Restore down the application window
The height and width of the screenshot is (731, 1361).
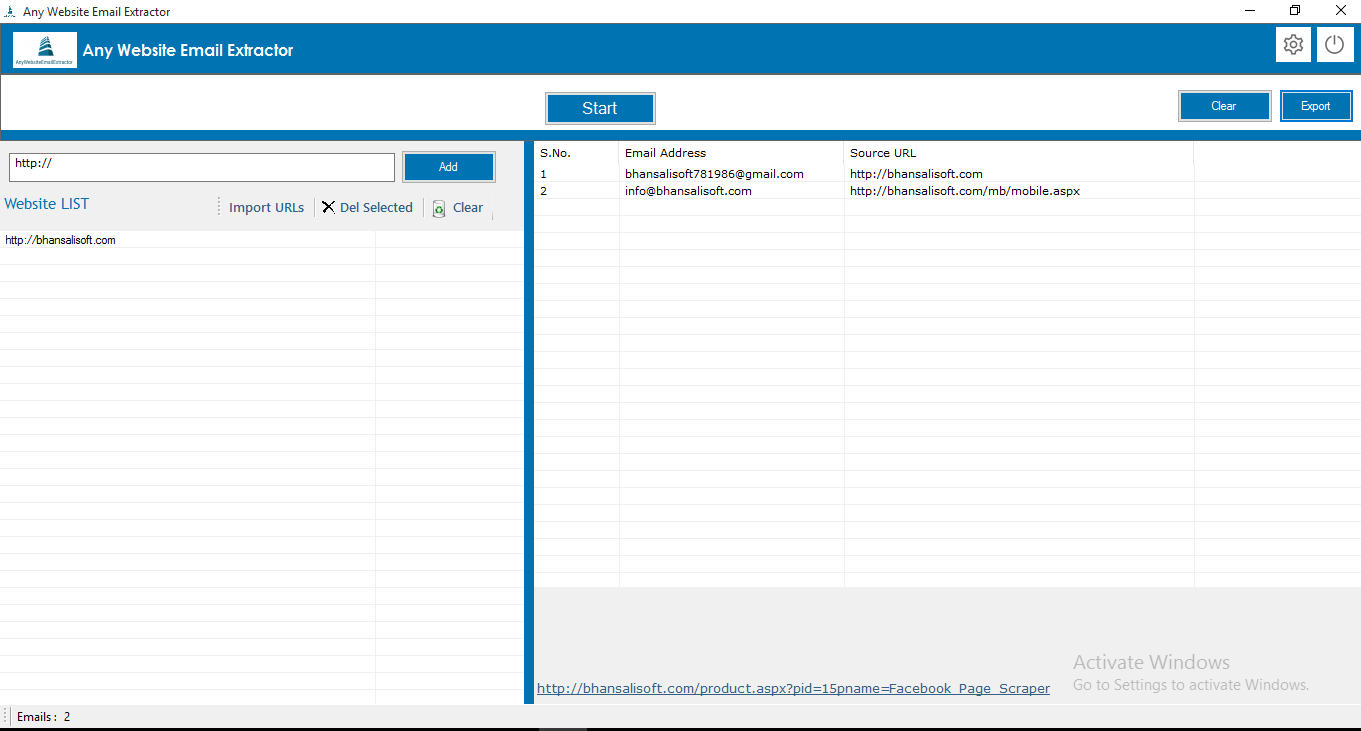pos(1295,11)
